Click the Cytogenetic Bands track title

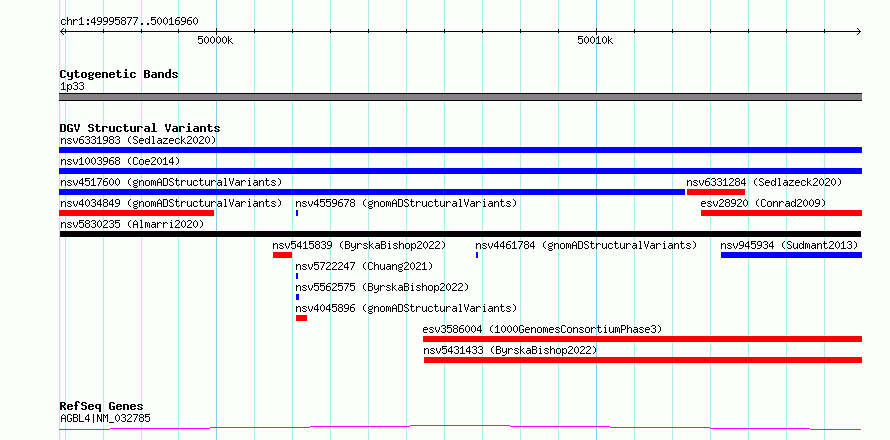point(119,74)
